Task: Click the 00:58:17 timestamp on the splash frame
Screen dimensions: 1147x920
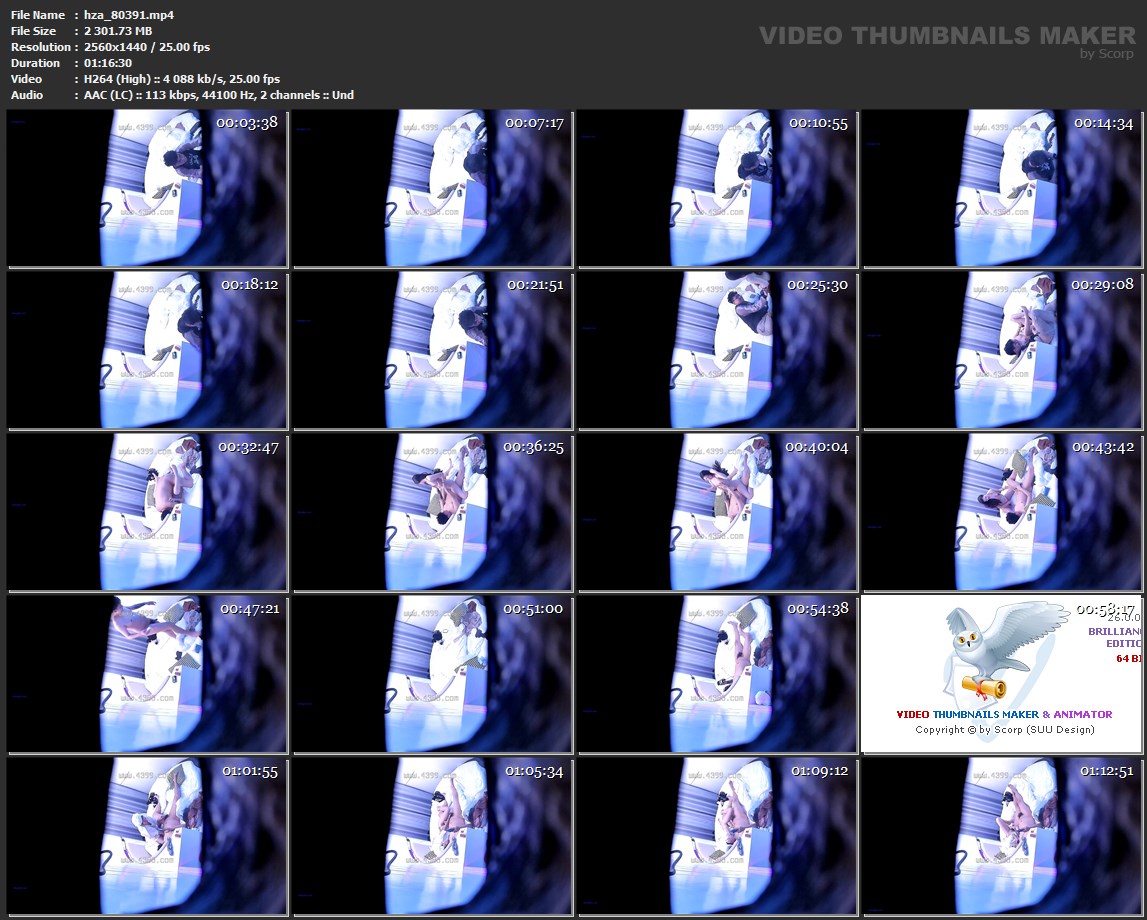Action: pos(1104,608)
